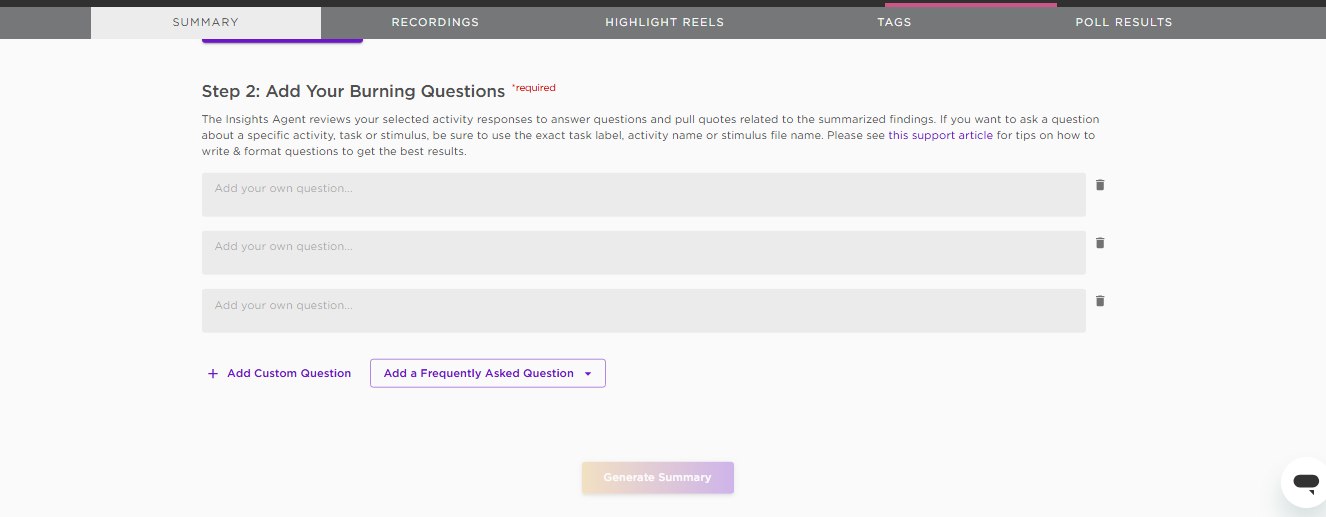
Task: Switch to the Recordings tab
Action: point(435,22)
